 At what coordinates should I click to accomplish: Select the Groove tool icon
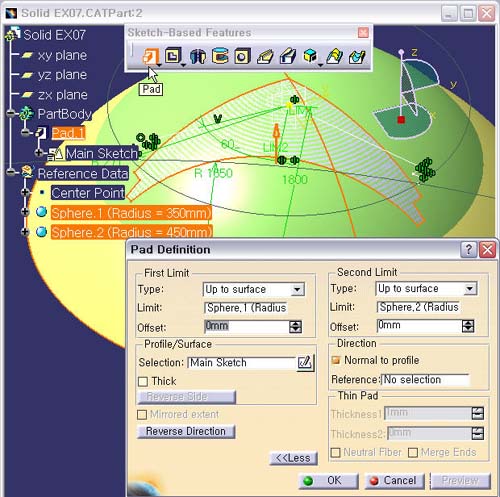pos(220,56)
